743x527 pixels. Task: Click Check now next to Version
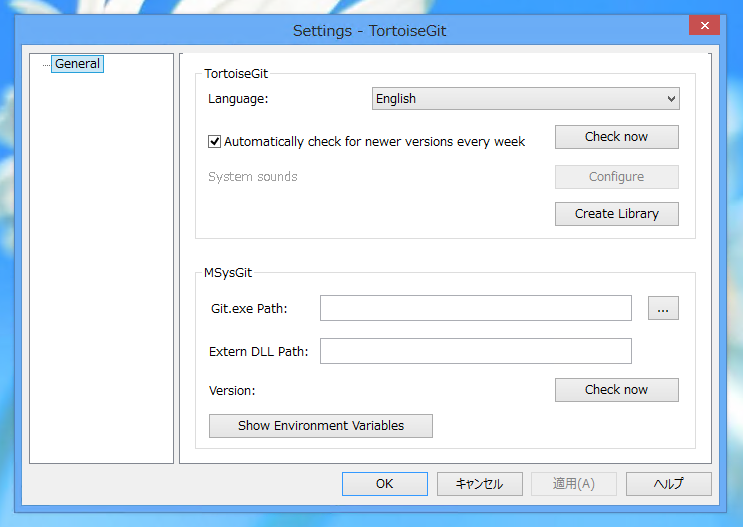click(616, 390)
